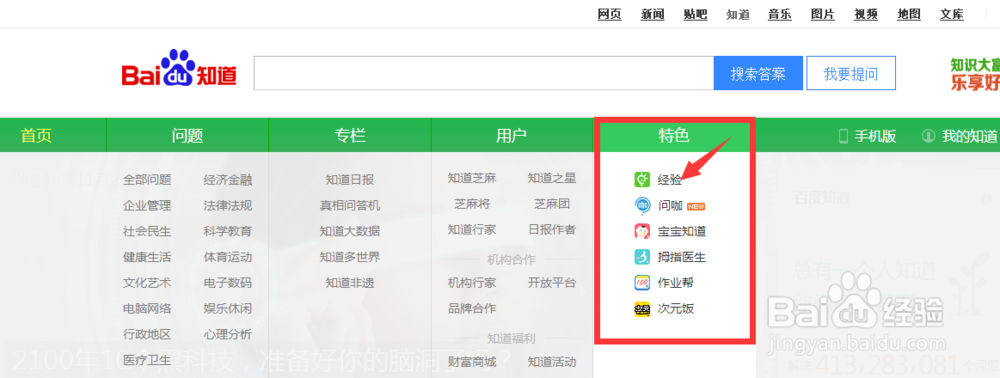Image resolution: width=1000 pixels, height=378 pixels.
Task: Click the 作业帮 app icon
Action: pos(642,283)
